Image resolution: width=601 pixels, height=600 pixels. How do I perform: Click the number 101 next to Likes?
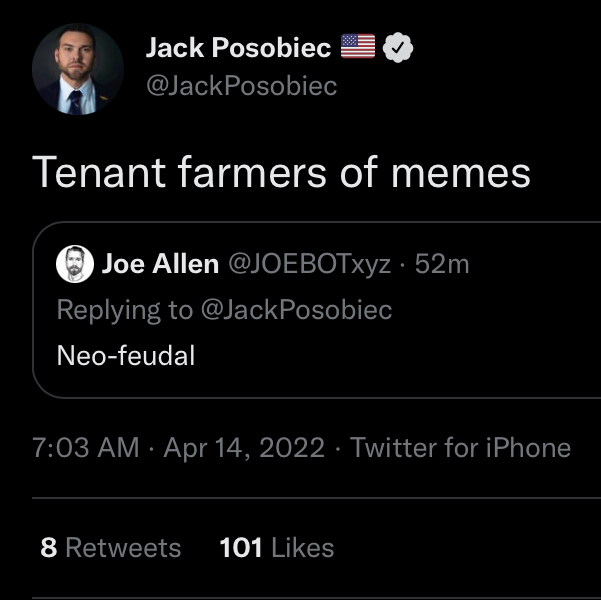(x=241, y=547)
